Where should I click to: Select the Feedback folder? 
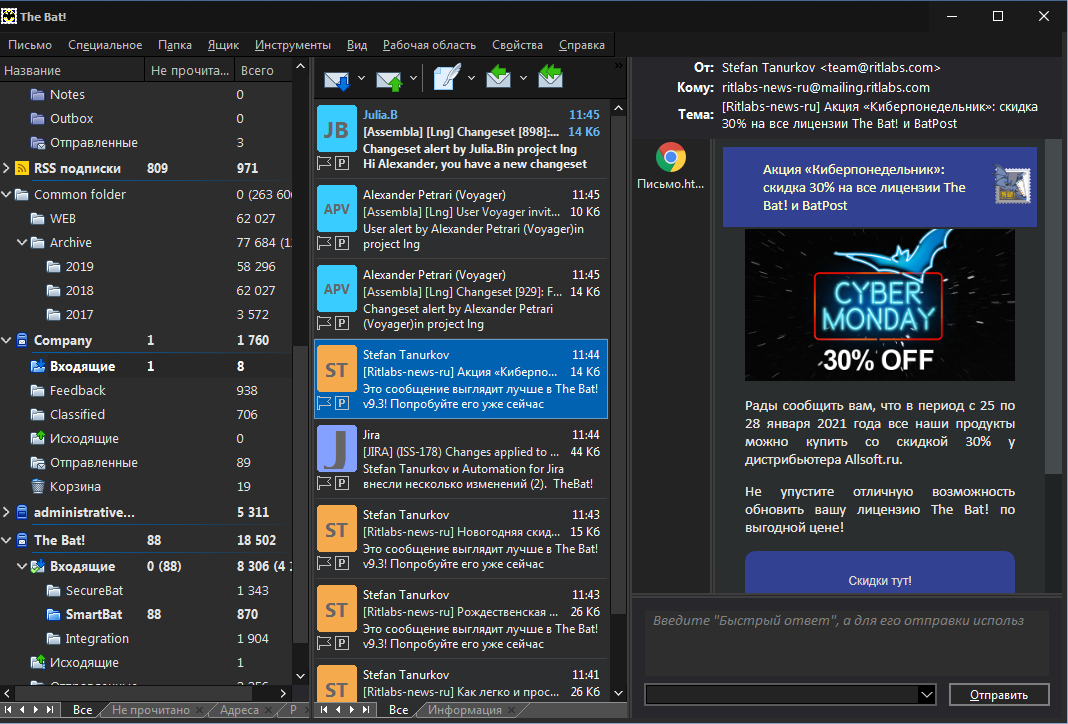78,390
